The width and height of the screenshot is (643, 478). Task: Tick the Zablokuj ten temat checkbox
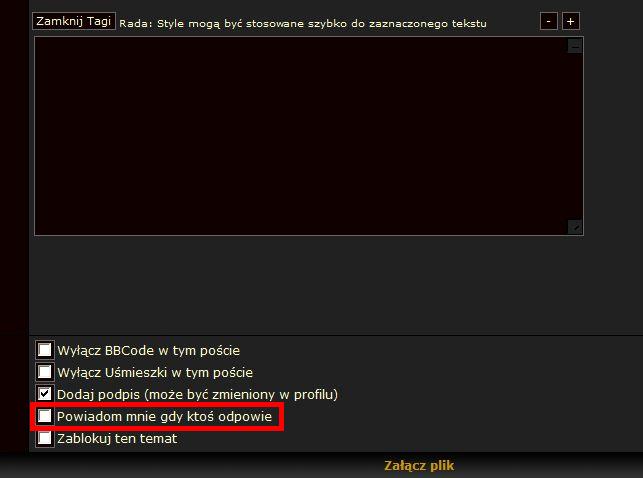pyautogui.click(x=45, y=438)
